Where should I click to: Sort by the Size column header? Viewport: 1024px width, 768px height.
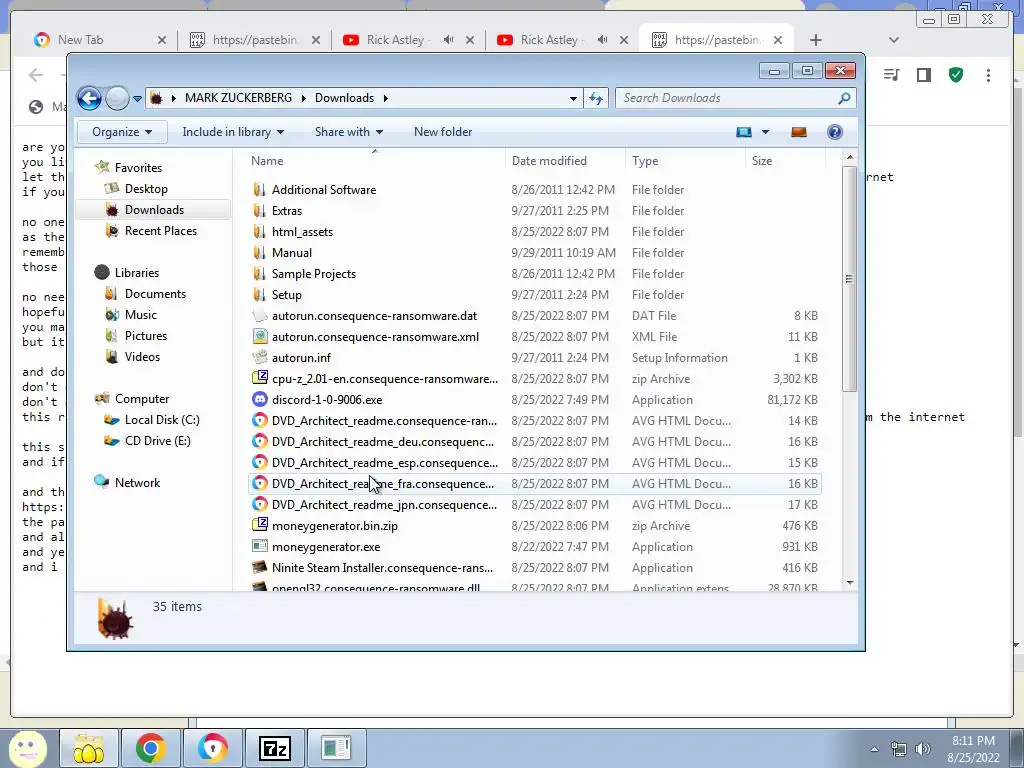pos(761,161)
